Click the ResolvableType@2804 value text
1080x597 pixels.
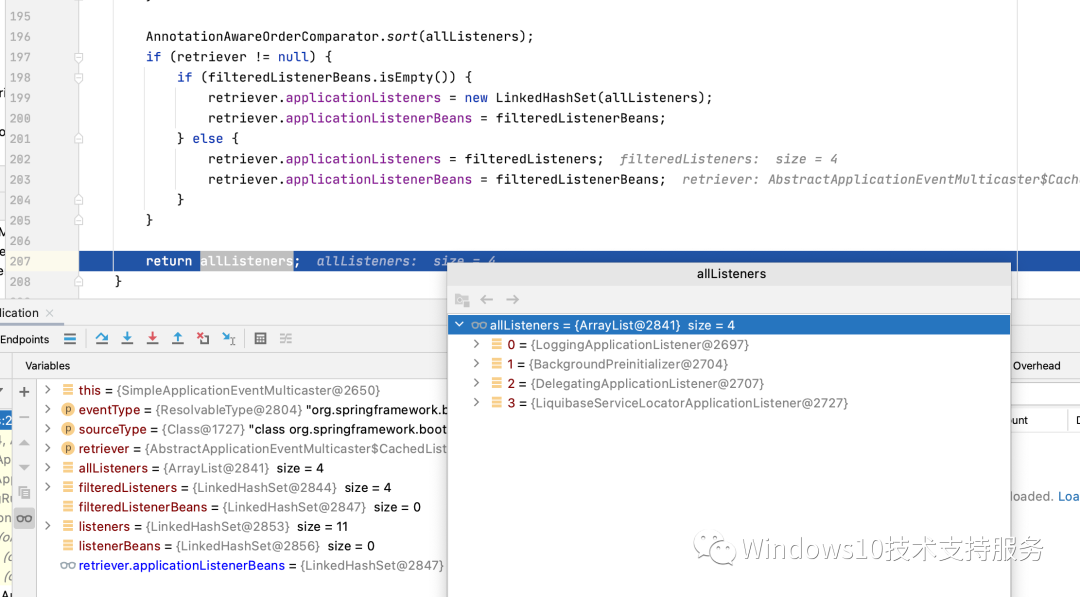tap(229, 410)
